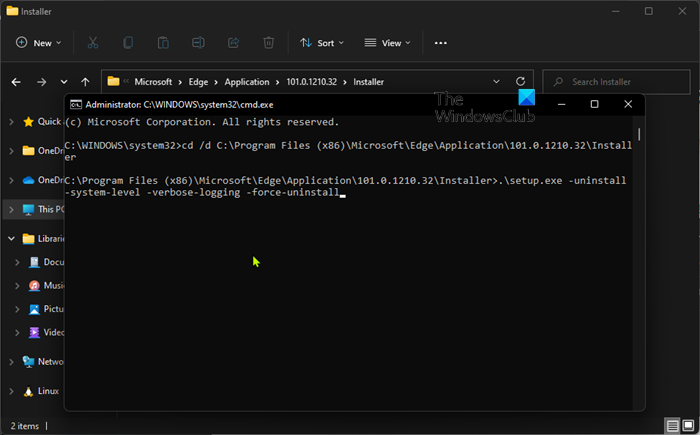The image size is (700, 435).
Task: Show recent locations chevron
Action: point(64,82)
